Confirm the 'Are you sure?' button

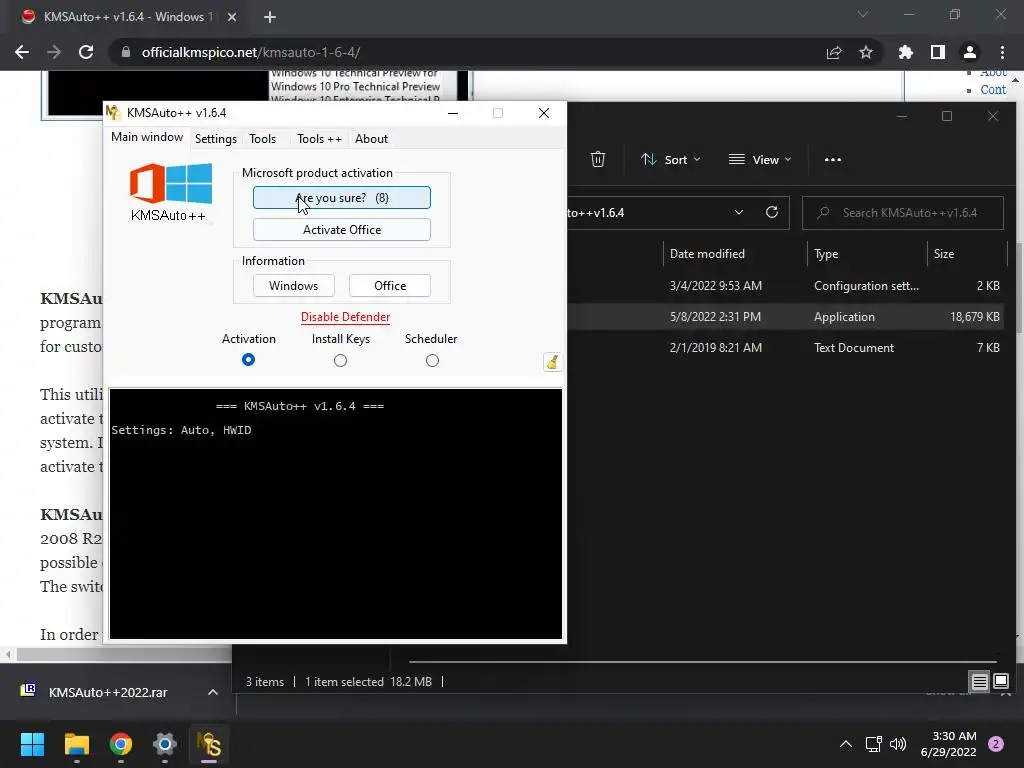(x=342, y=198)
